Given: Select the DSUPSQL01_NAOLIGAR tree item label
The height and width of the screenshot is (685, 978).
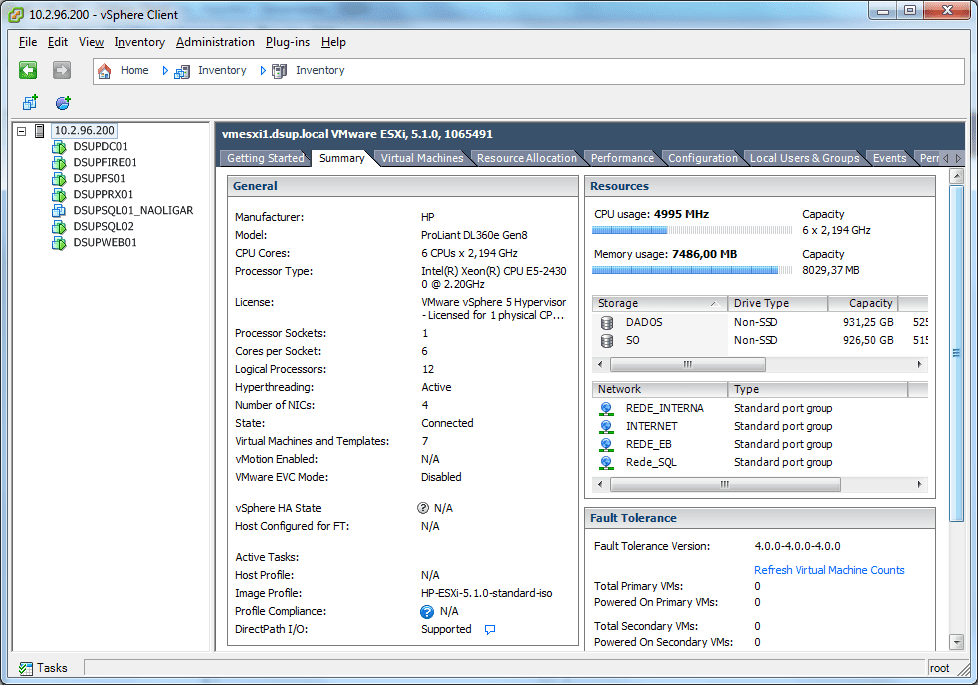Looking at the screenshot, I should click(133, 210).
